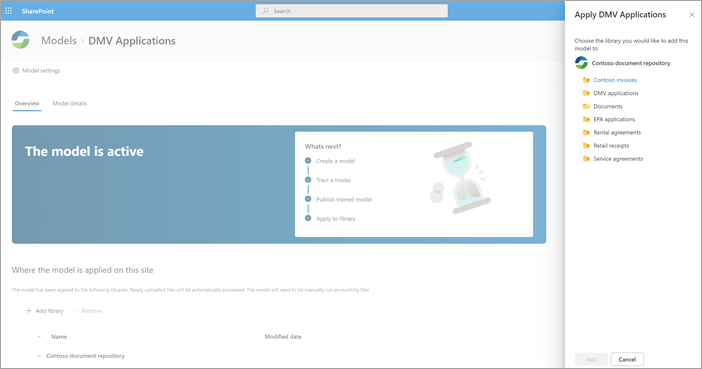
Task: Select the DMV applications library
Action: point(616,93)
